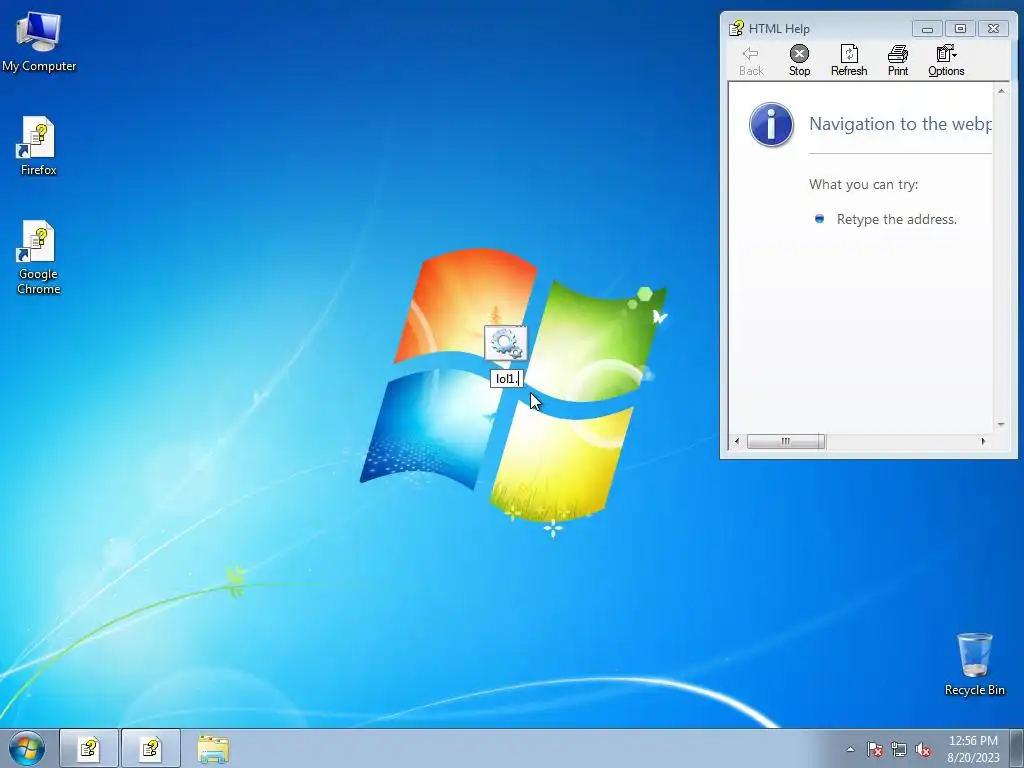Close the HTML Help window

(993, 29)
